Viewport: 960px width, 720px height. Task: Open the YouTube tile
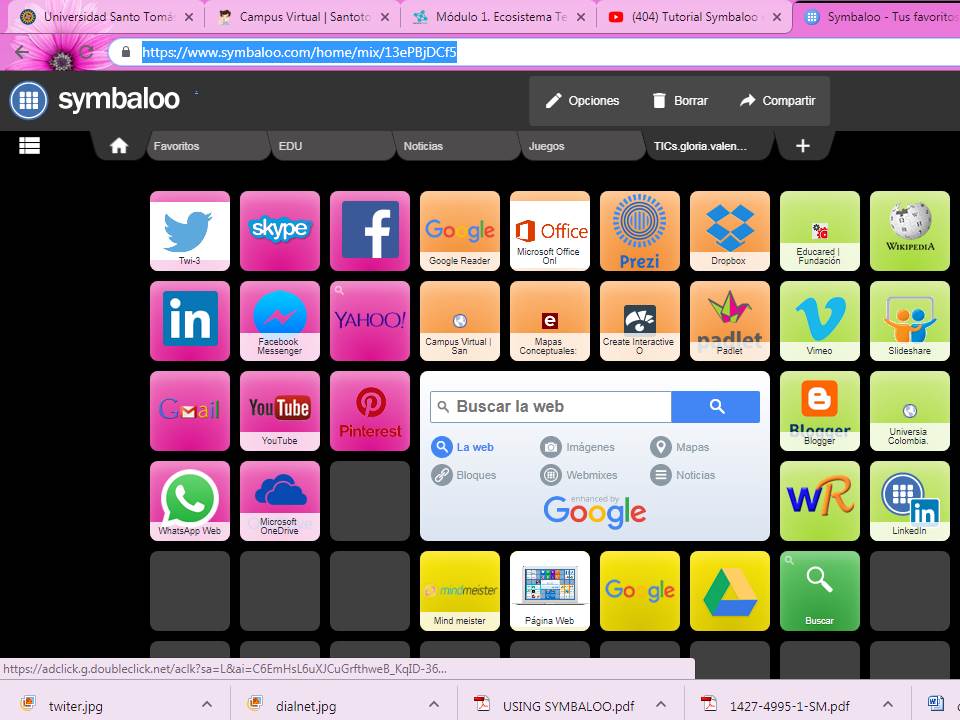pos(280,411)
